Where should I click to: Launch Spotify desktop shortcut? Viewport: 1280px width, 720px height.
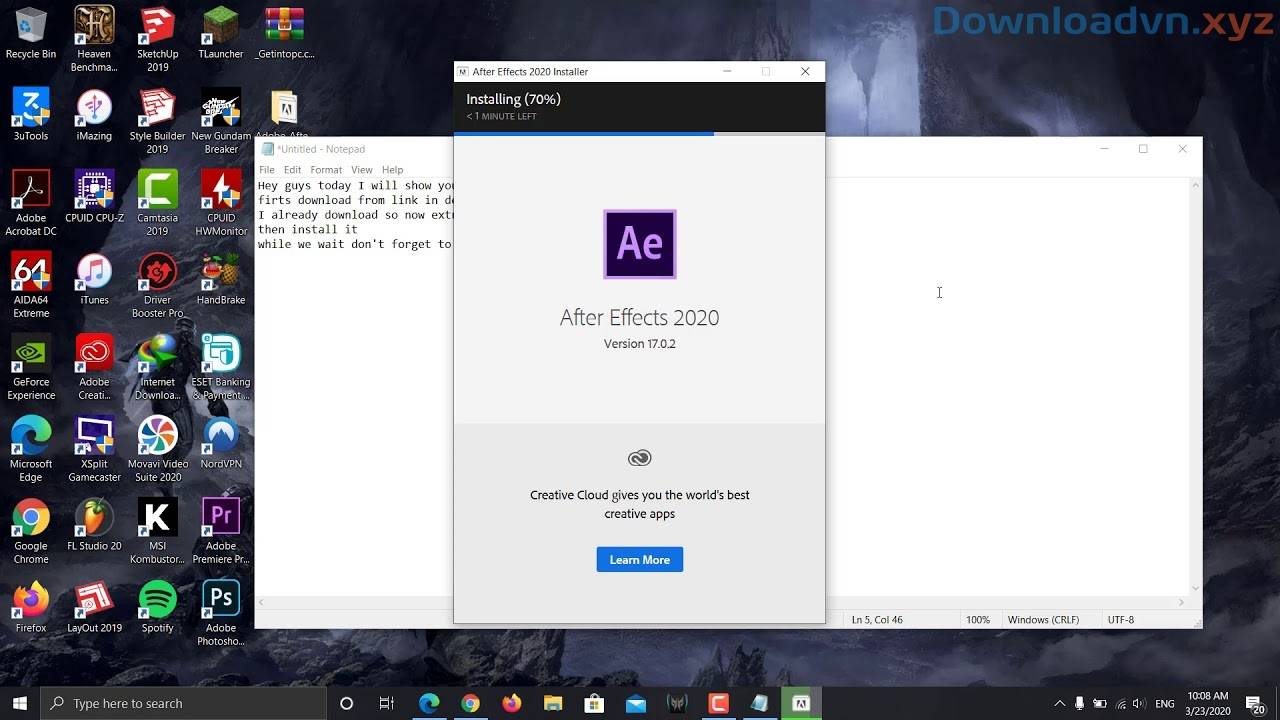[x=157, y=607]
